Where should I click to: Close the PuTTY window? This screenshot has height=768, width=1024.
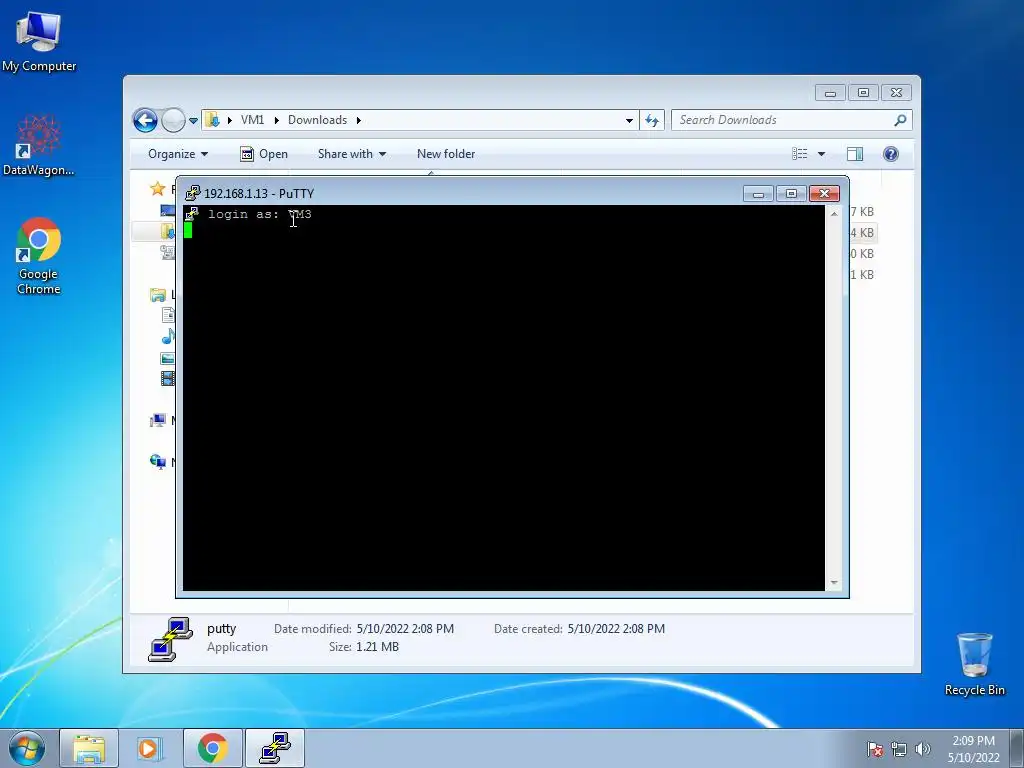click(x=824, y=194)
